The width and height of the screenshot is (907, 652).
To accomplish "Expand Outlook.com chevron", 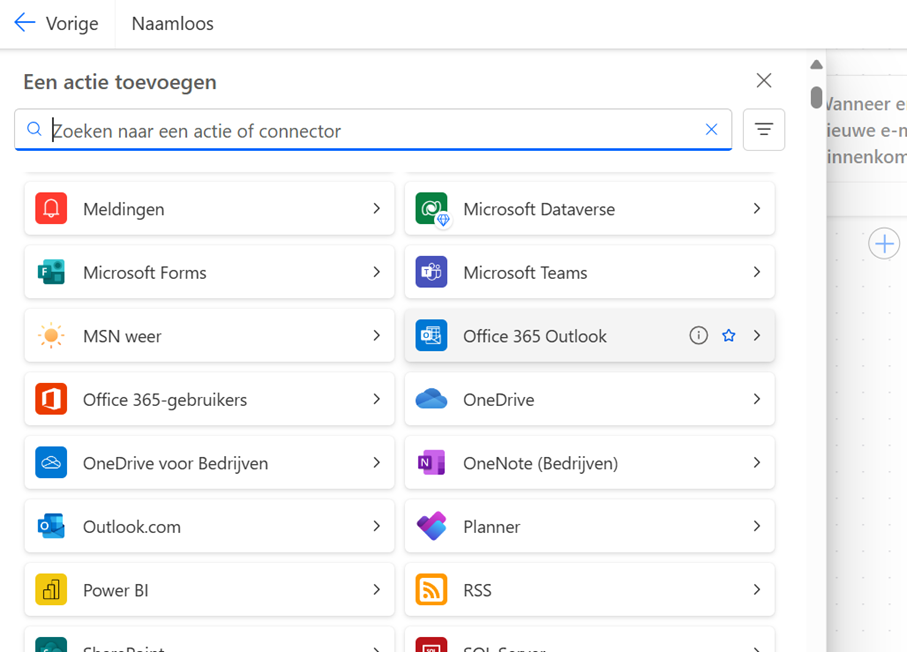I will pos(377,526).
